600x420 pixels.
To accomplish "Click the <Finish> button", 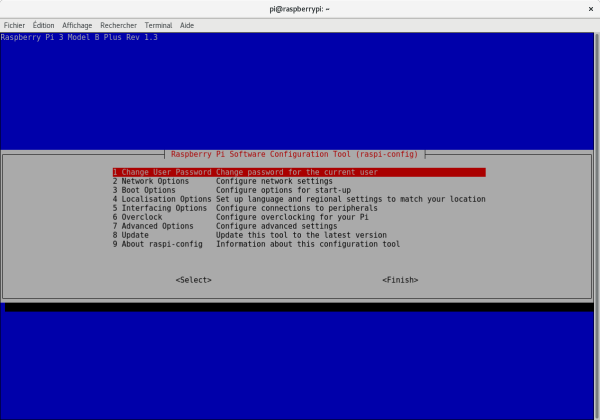I will pos(400,280).
